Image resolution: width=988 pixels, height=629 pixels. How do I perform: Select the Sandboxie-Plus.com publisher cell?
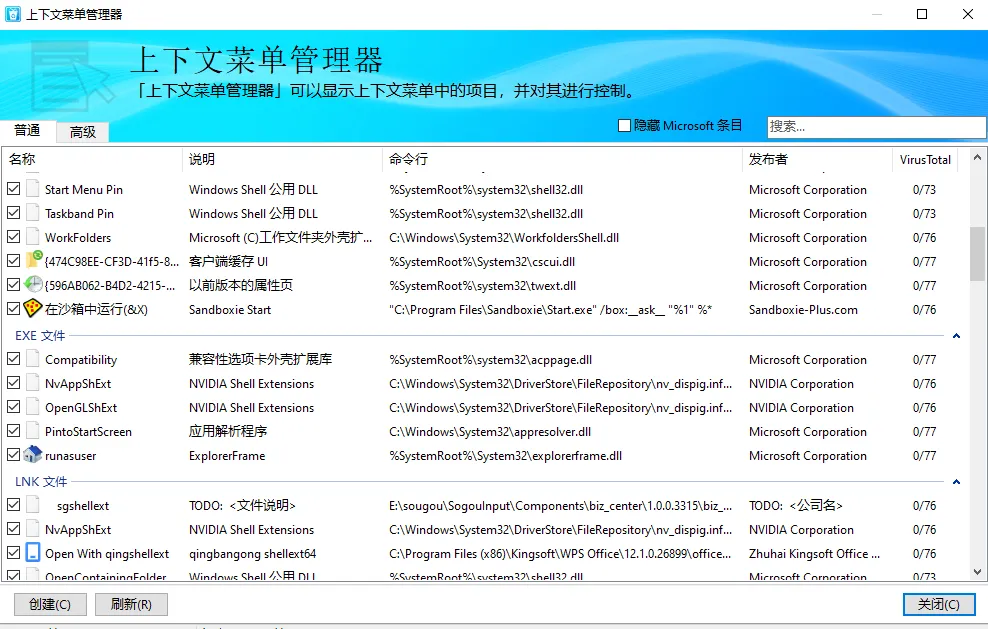coord(803,309)
